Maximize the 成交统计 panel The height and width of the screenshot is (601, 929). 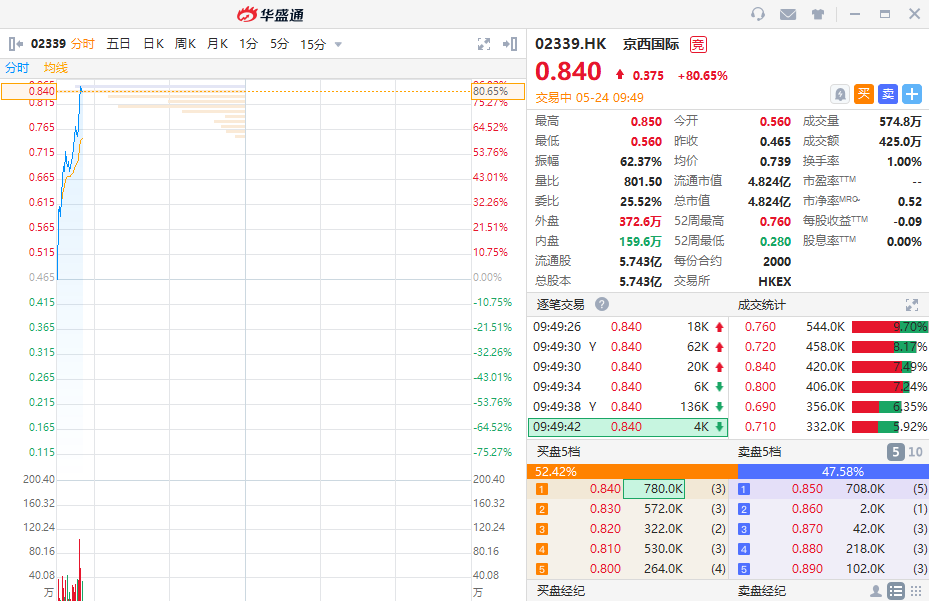point(911,305)
